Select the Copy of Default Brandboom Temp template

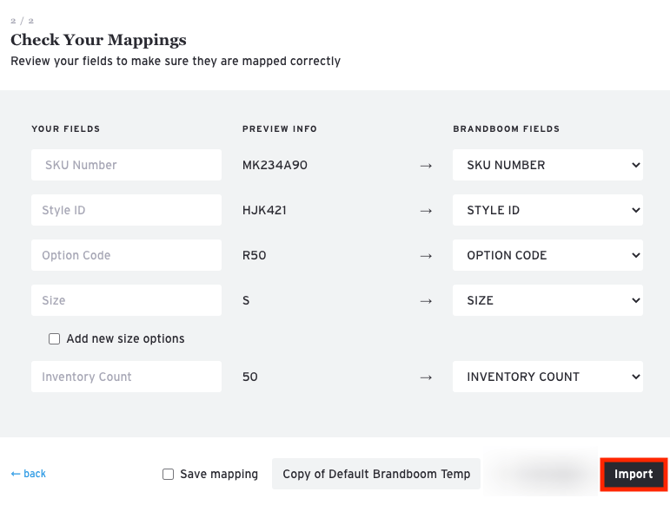[376, 474]
